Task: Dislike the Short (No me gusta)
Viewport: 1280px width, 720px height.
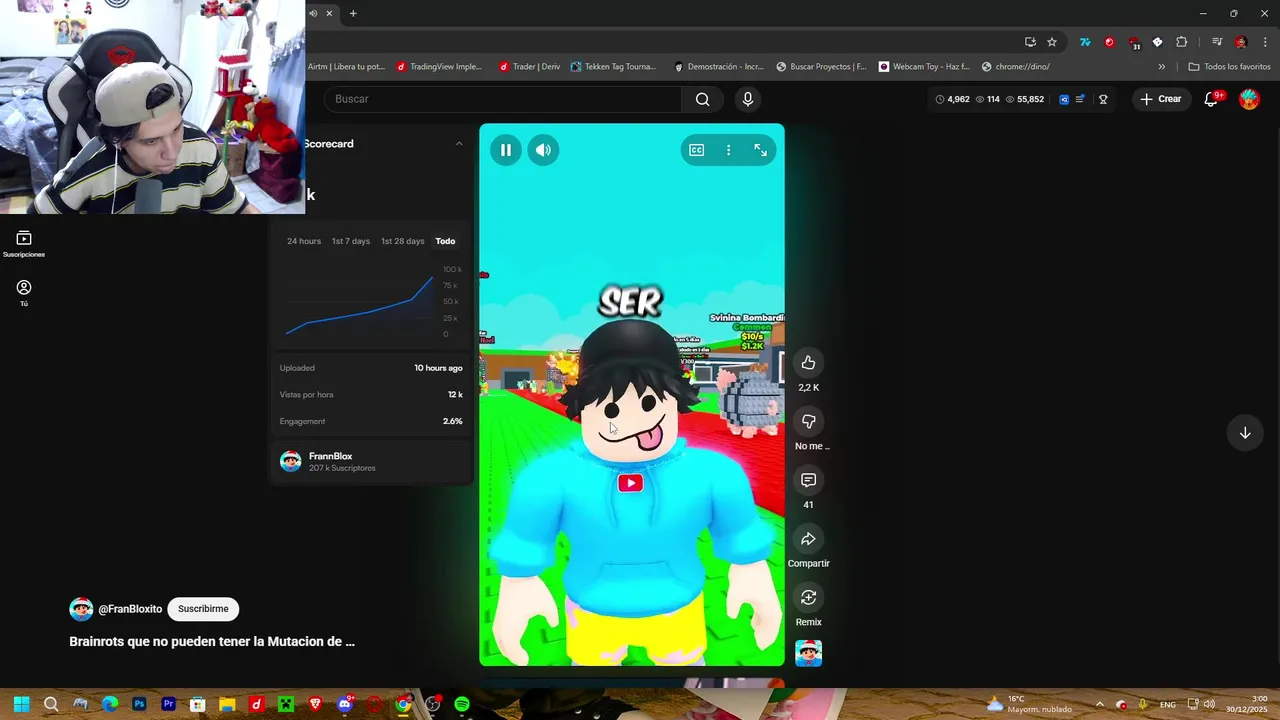Action: coord(808,421)
